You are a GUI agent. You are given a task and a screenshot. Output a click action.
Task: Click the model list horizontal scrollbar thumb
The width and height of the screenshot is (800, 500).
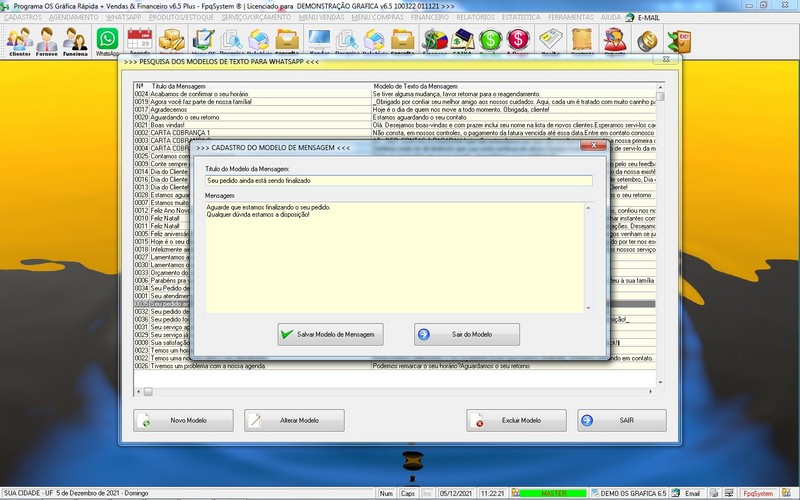tap(148, 392)
